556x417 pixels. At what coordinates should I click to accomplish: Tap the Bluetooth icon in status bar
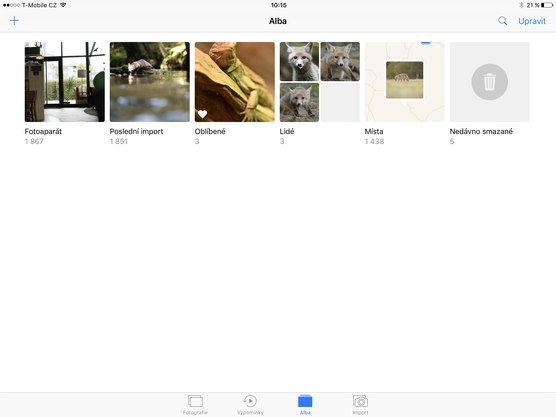click(521, 5)
